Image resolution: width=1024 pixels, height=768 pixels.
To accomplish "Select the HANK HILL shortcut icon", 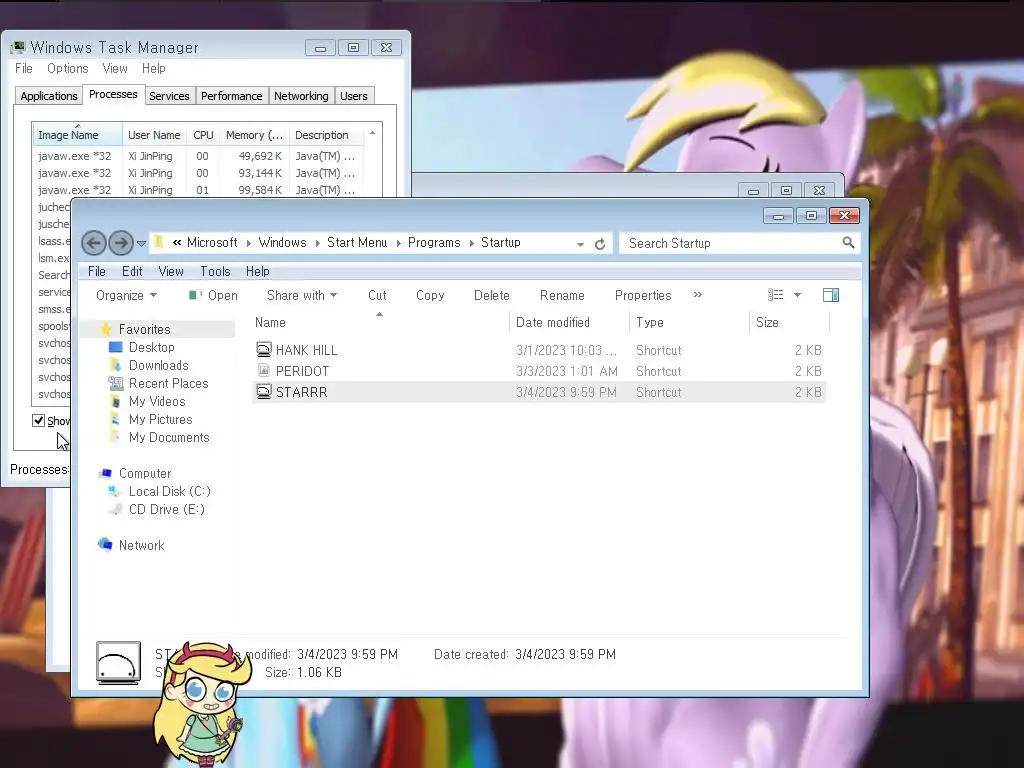I will pyautogui.click(x=263, y=349).
